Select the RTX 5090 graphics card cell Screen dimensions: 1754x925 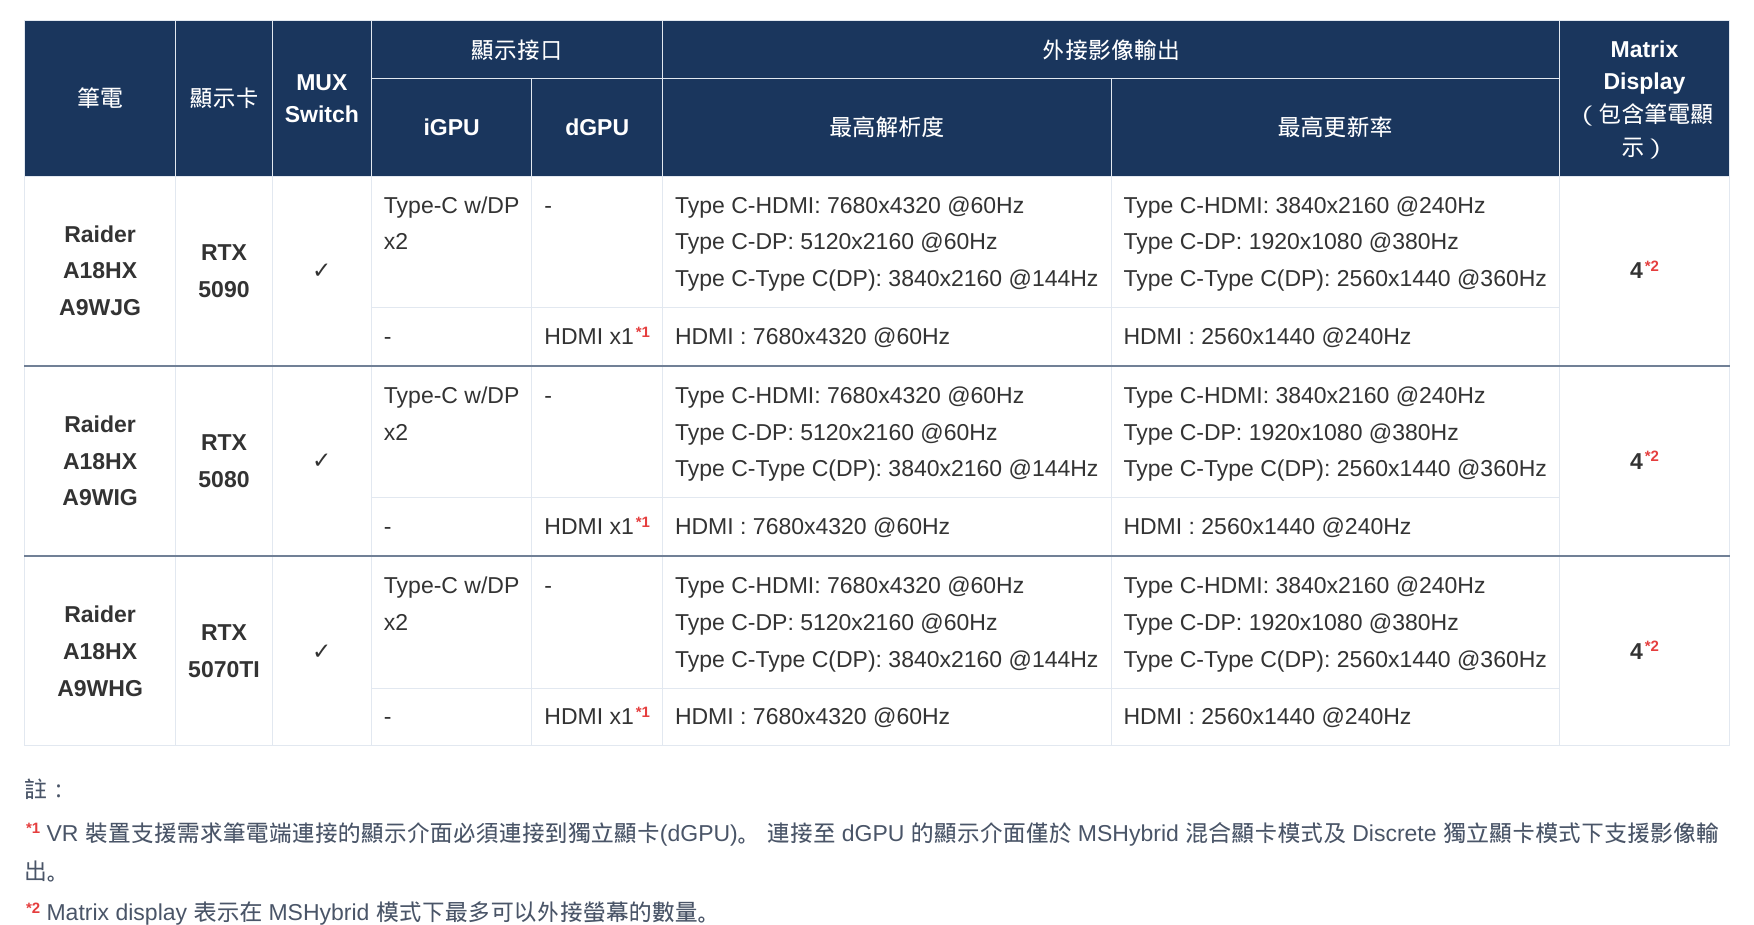[x=224, y=271]
